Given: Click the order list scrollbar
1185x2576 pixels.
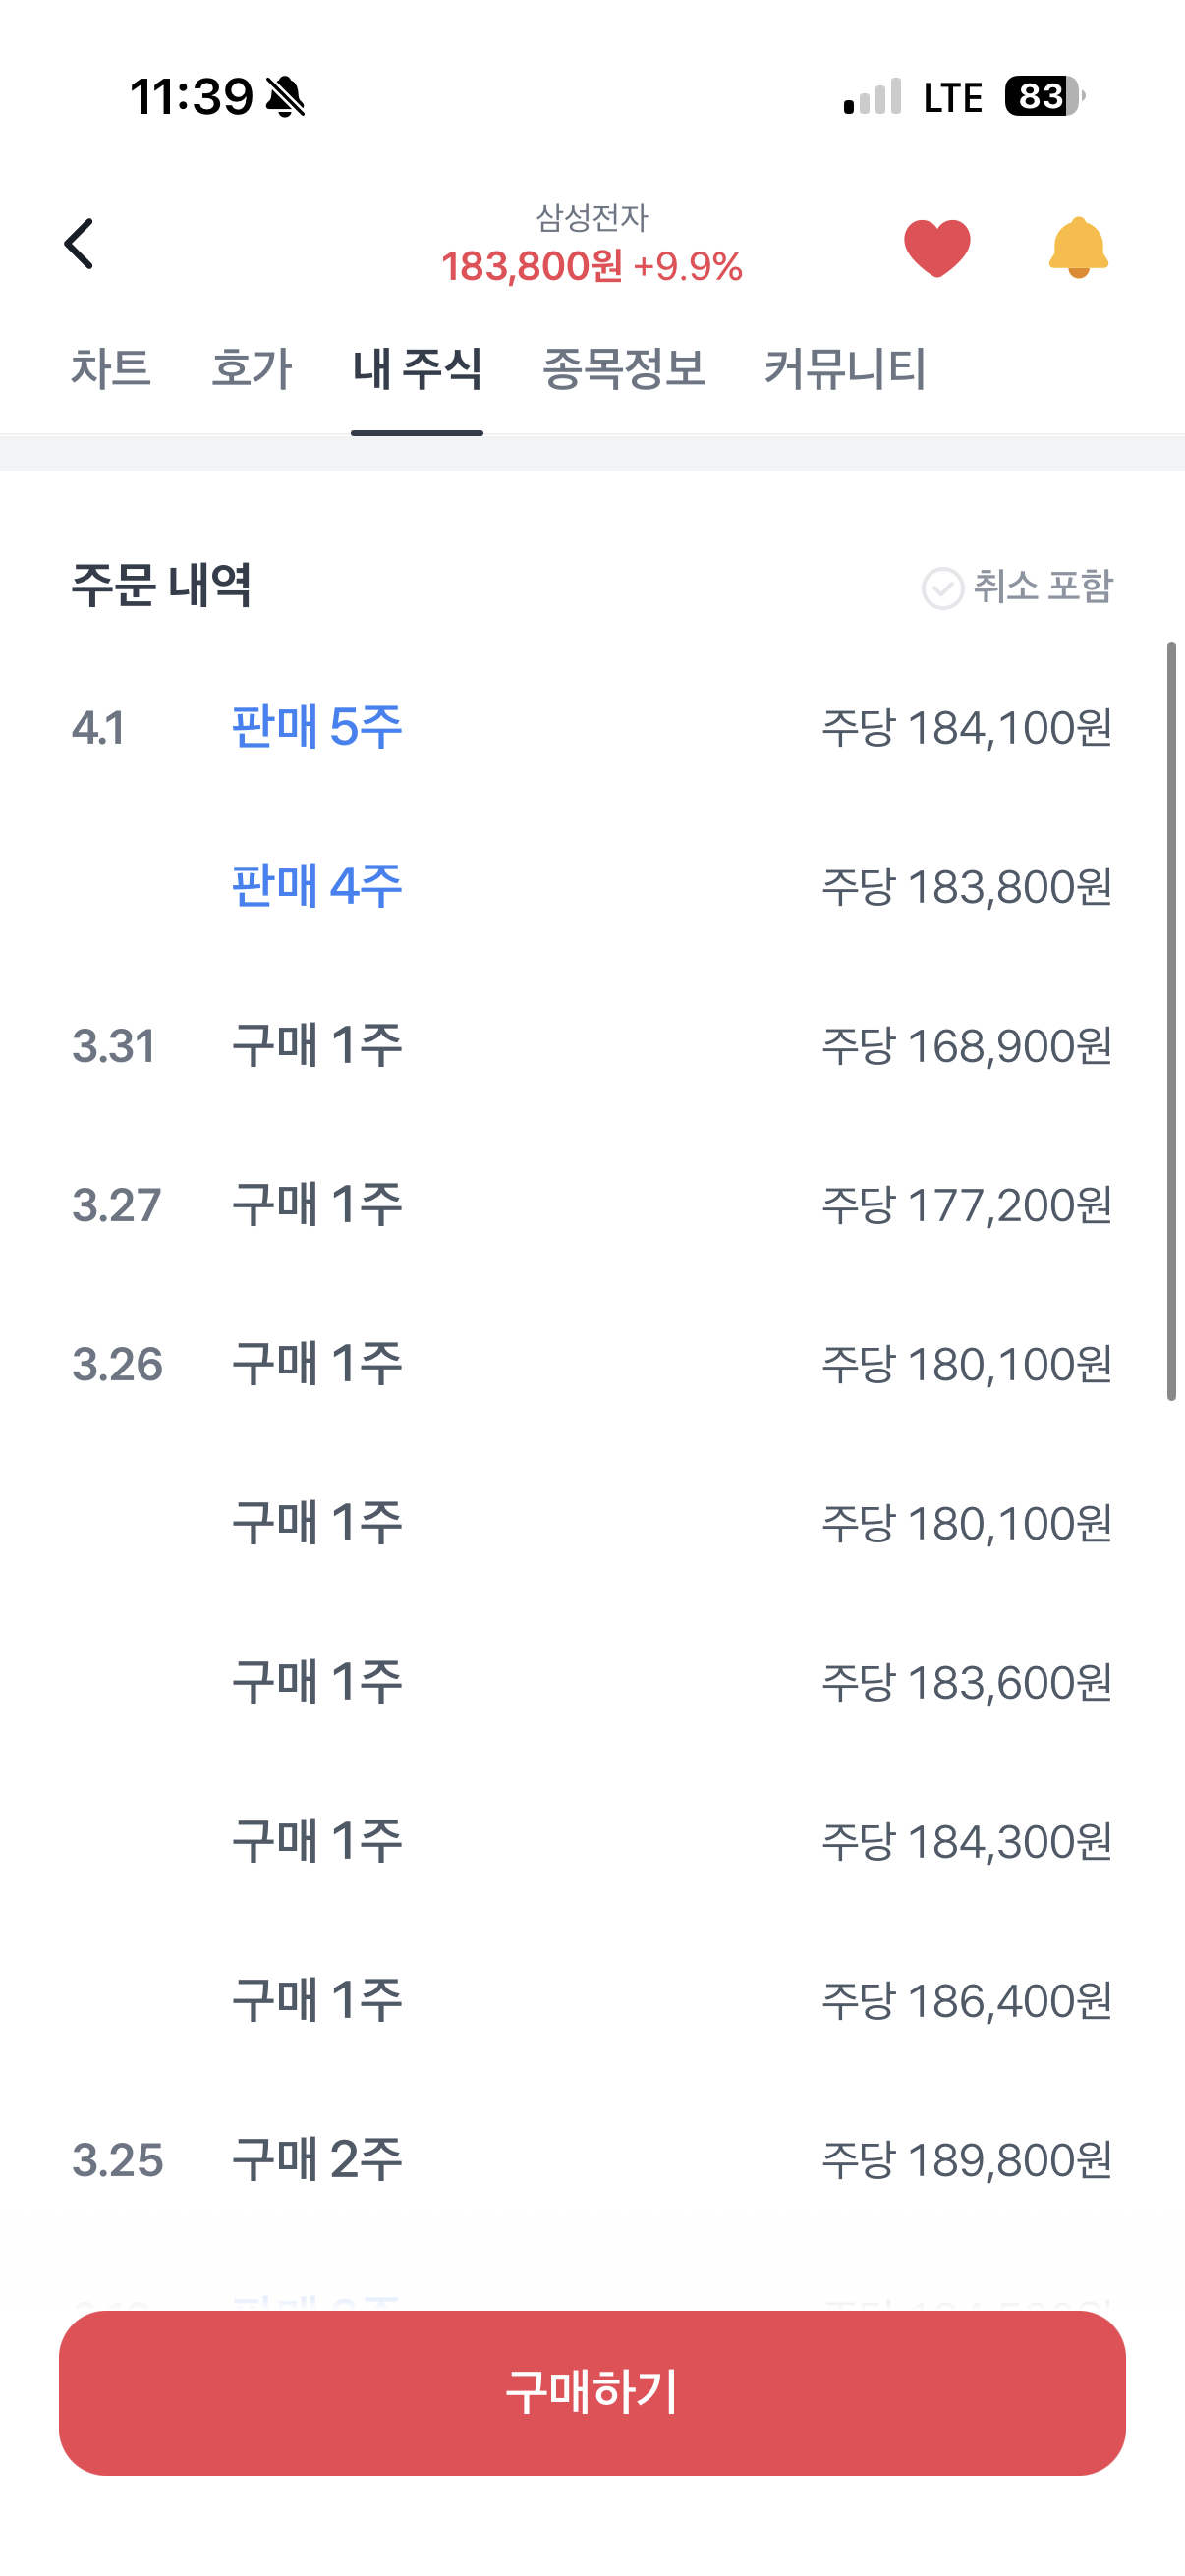Looking at the screenshot, I should click(x=1171, y=1020).
